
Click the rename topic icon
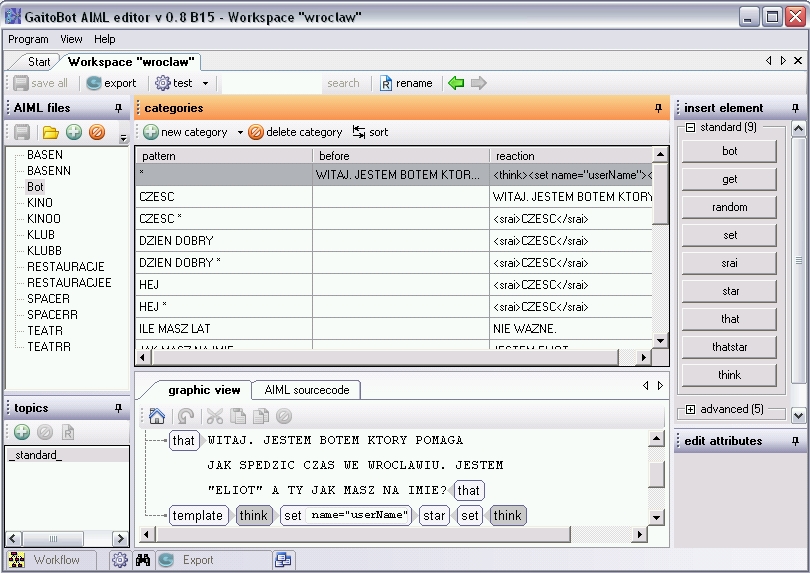tap(68, 432)
